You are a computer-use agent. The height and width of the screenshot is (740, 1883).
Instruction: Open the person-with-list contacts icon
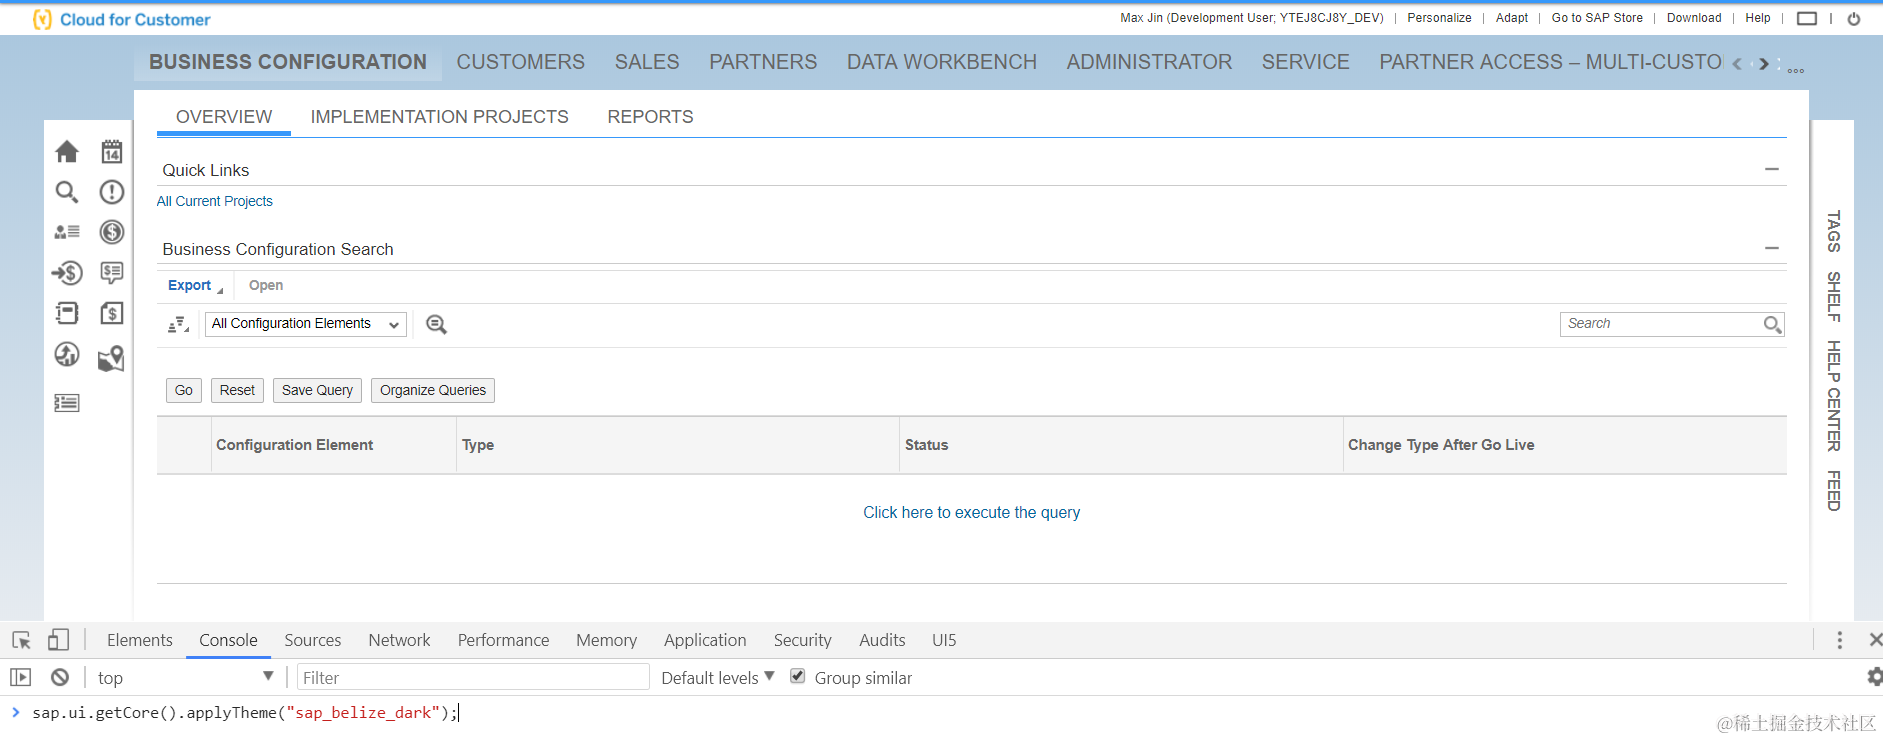click(x=67, y=232)
